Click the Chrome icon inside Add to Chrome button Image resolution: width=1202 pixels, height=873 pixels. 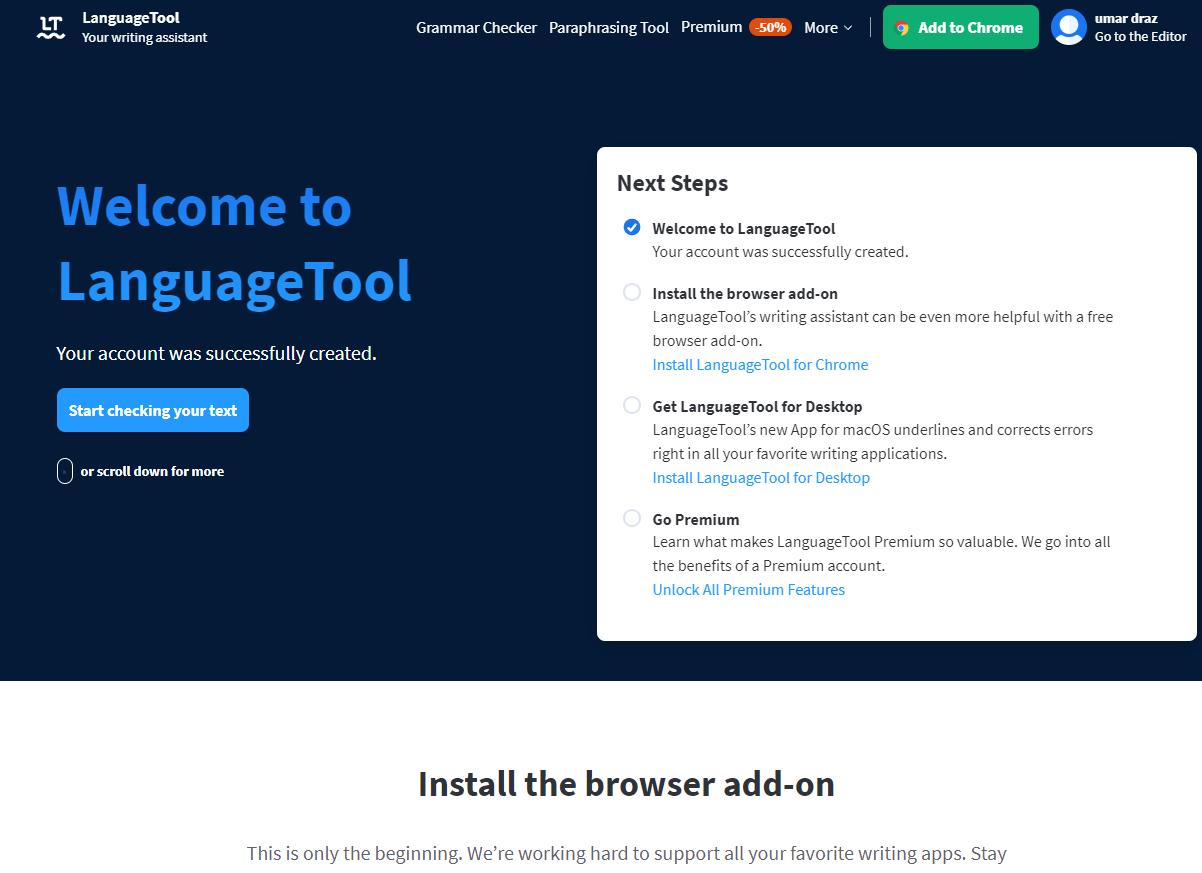(x=905, y=27)
